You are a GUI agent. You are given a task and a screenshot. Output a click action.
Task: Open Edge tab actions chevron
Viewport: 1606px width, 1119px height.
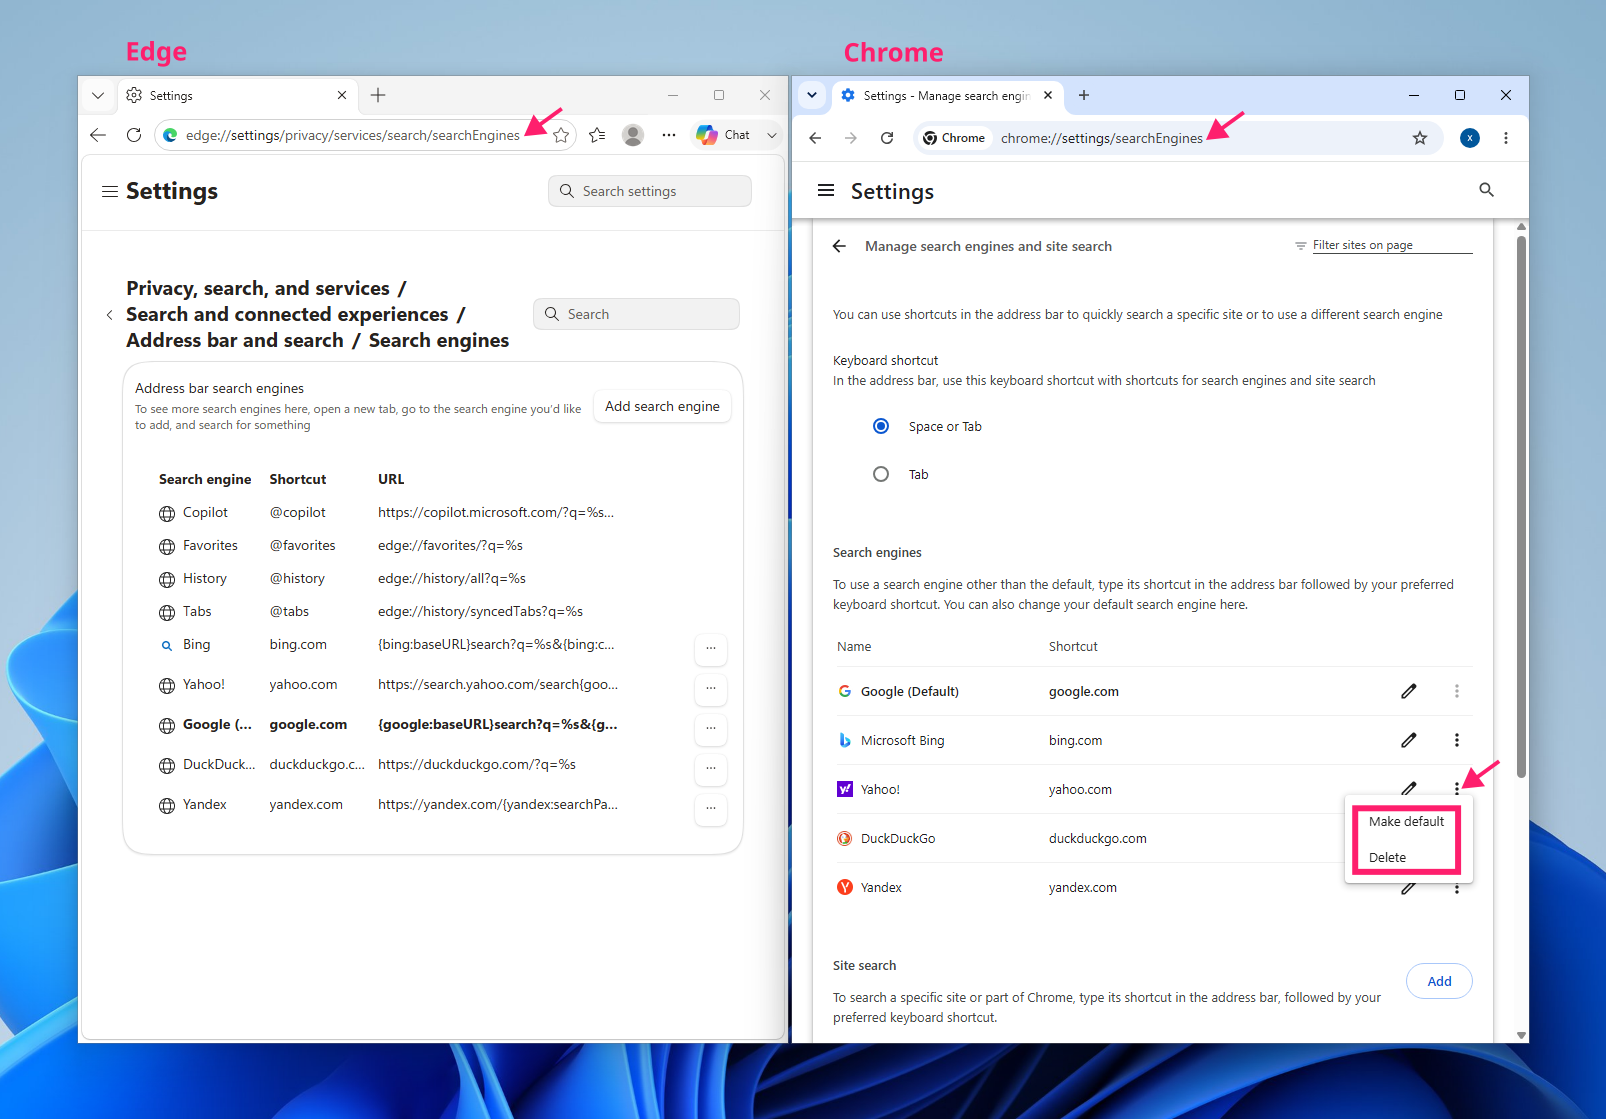(98, 96)
